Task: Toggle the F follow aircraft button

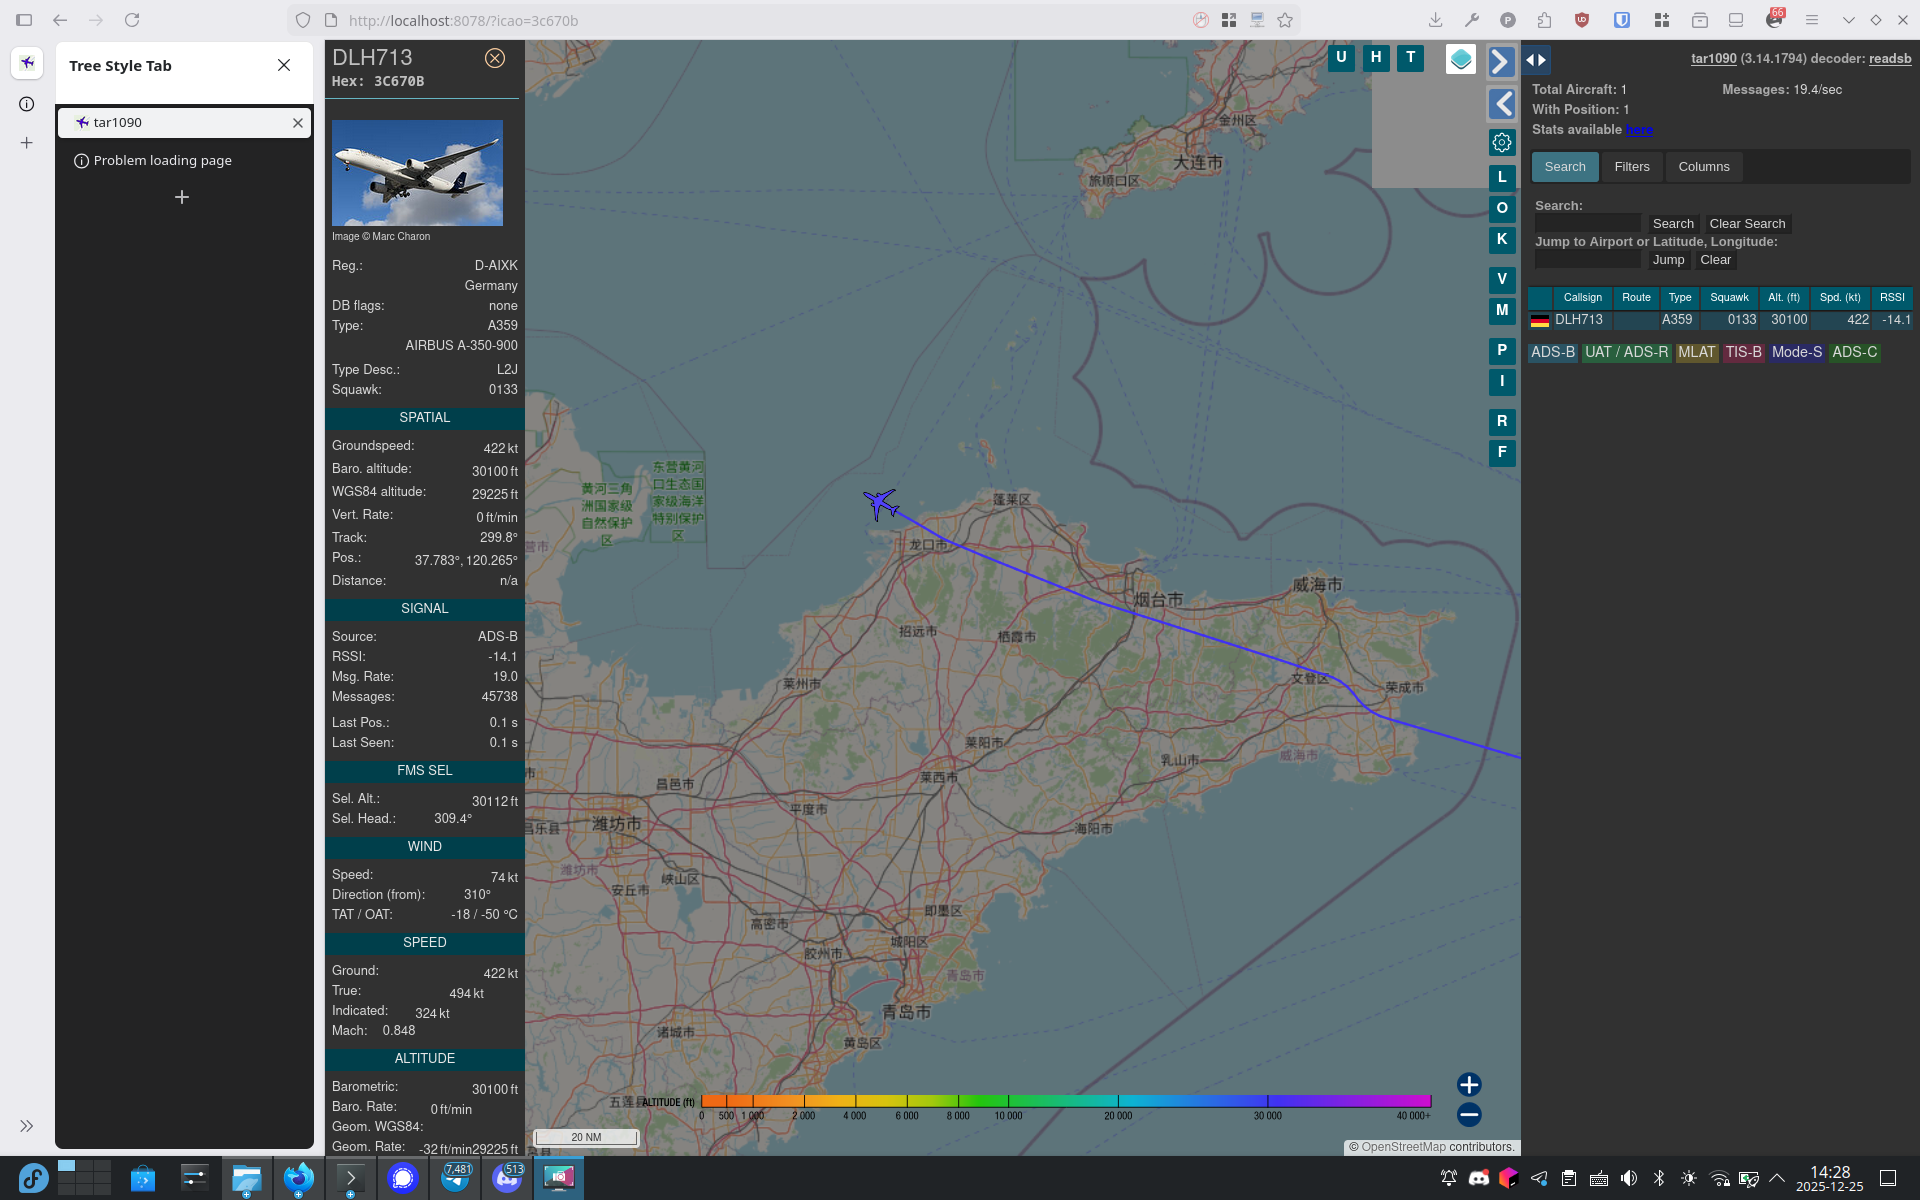Action: 1501,452
